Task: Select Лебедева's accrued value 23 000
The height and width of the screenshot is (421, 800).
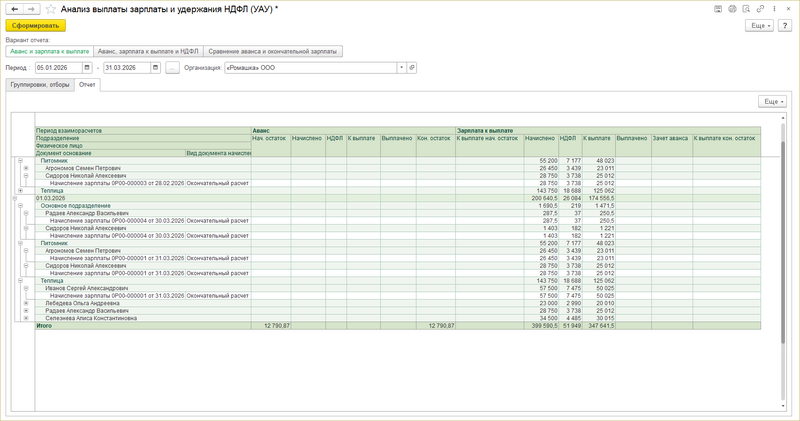Action: [548, 303]
